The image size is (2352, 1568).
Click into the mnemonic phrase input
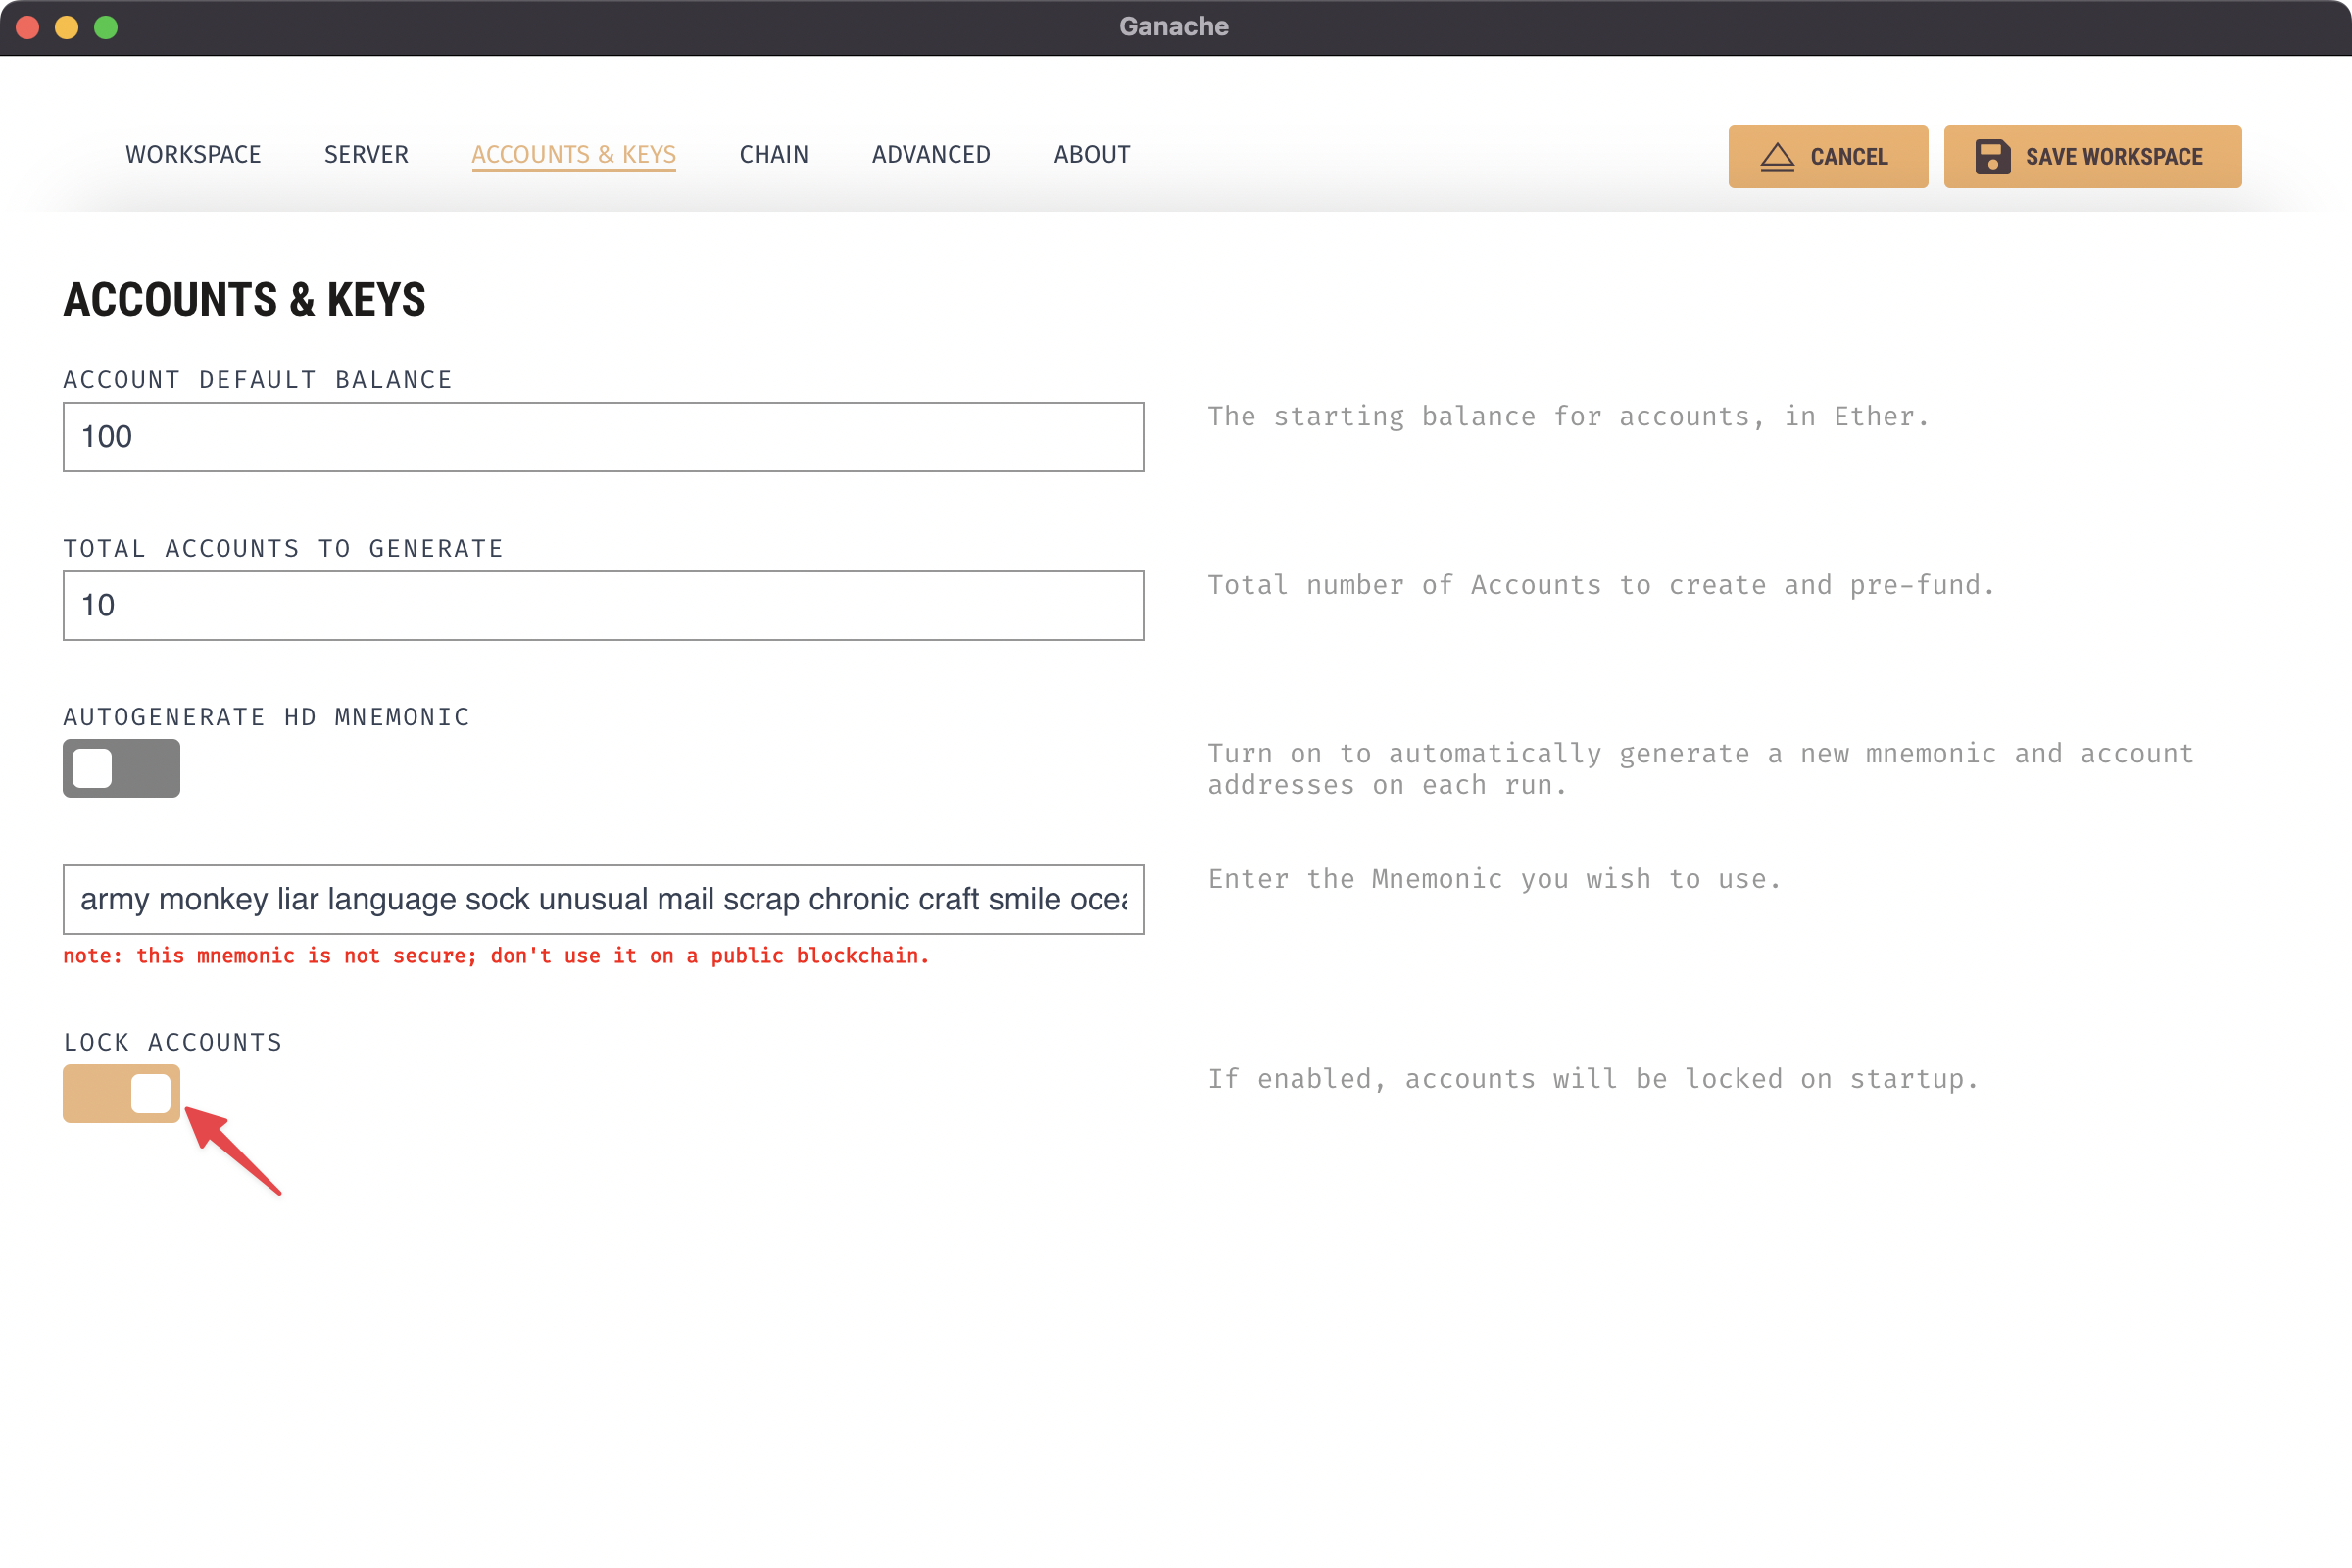603,900
